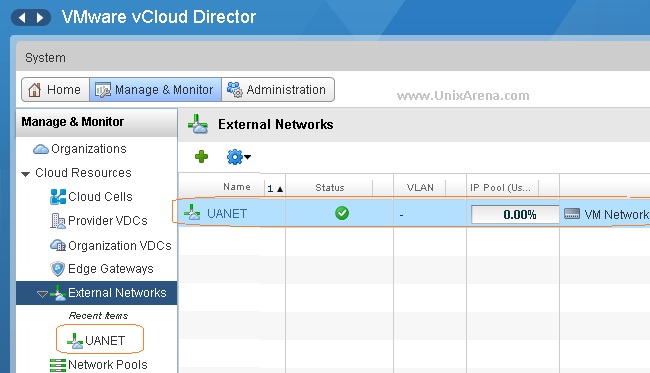
Task: Click the 0.00% IP pool usage bar
Action: [515, 214]
